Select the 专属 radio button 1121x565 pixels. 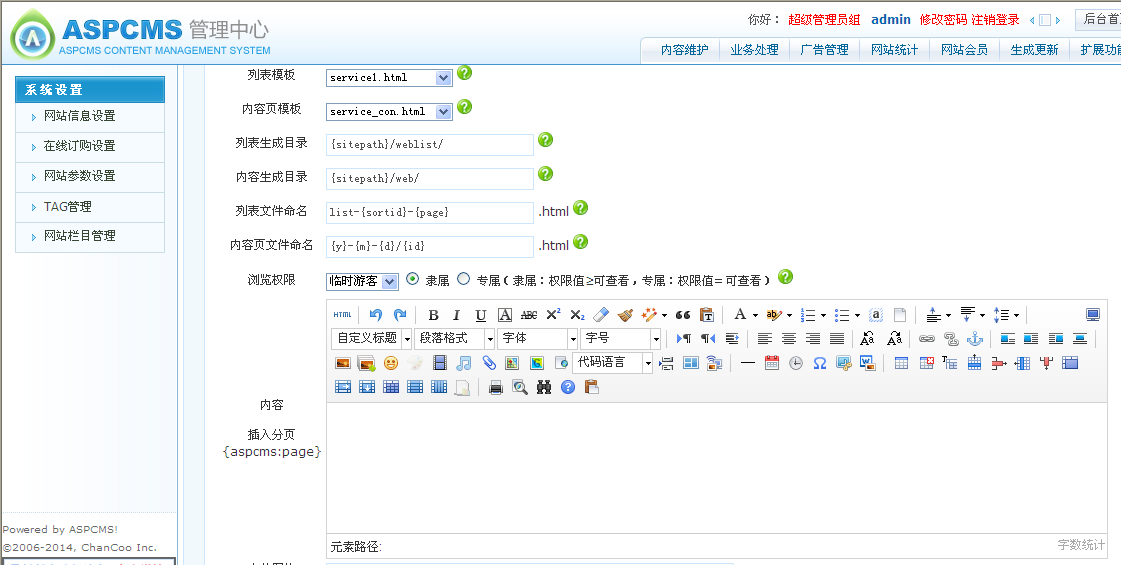click(x=463, y=280)
